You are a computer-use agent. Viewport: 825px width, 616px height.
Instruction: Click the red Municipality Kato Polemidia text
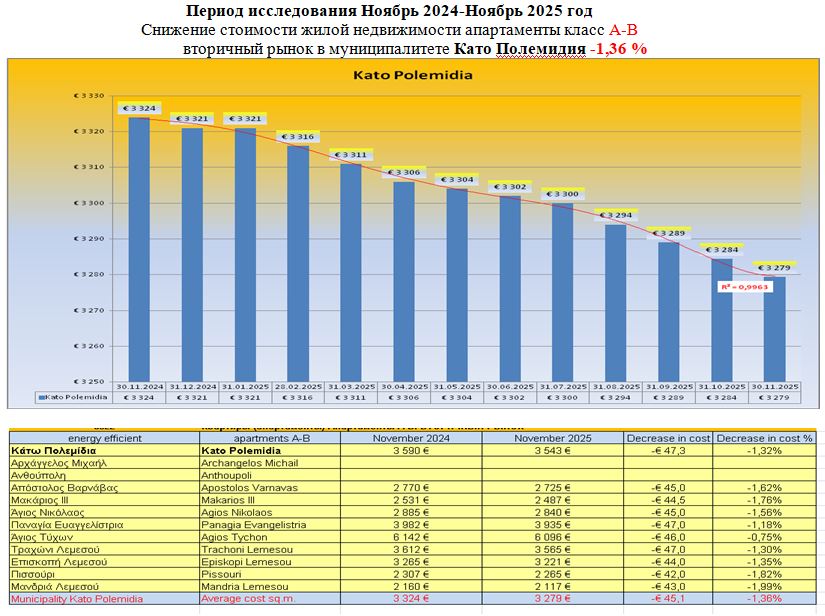click(76, 598)
